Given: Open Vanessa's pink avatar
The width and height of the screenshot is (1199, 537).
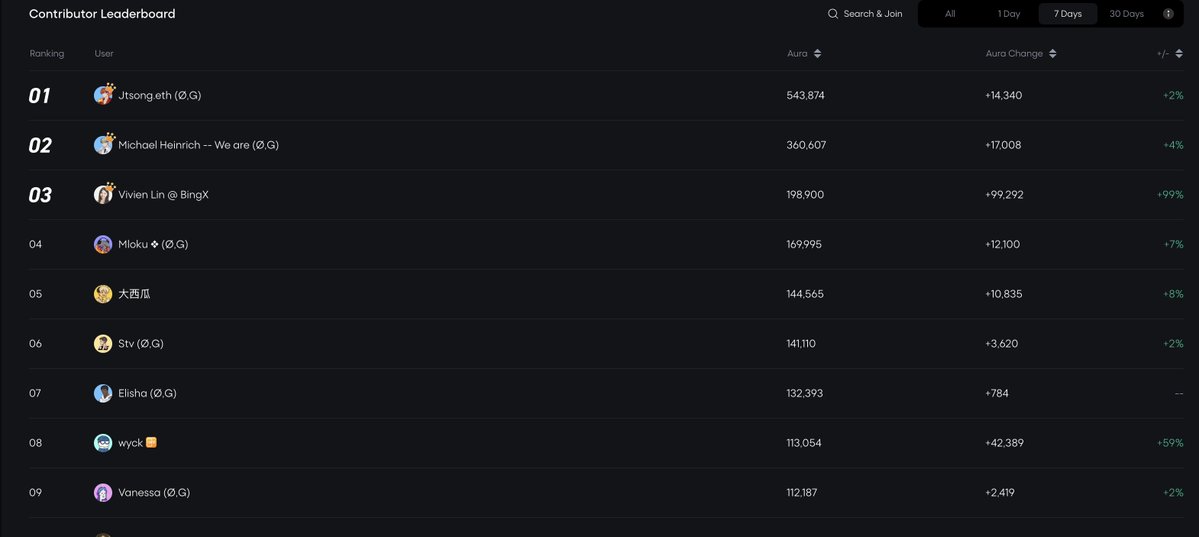Looking at the screenshot, I should (x=103, y=493).
